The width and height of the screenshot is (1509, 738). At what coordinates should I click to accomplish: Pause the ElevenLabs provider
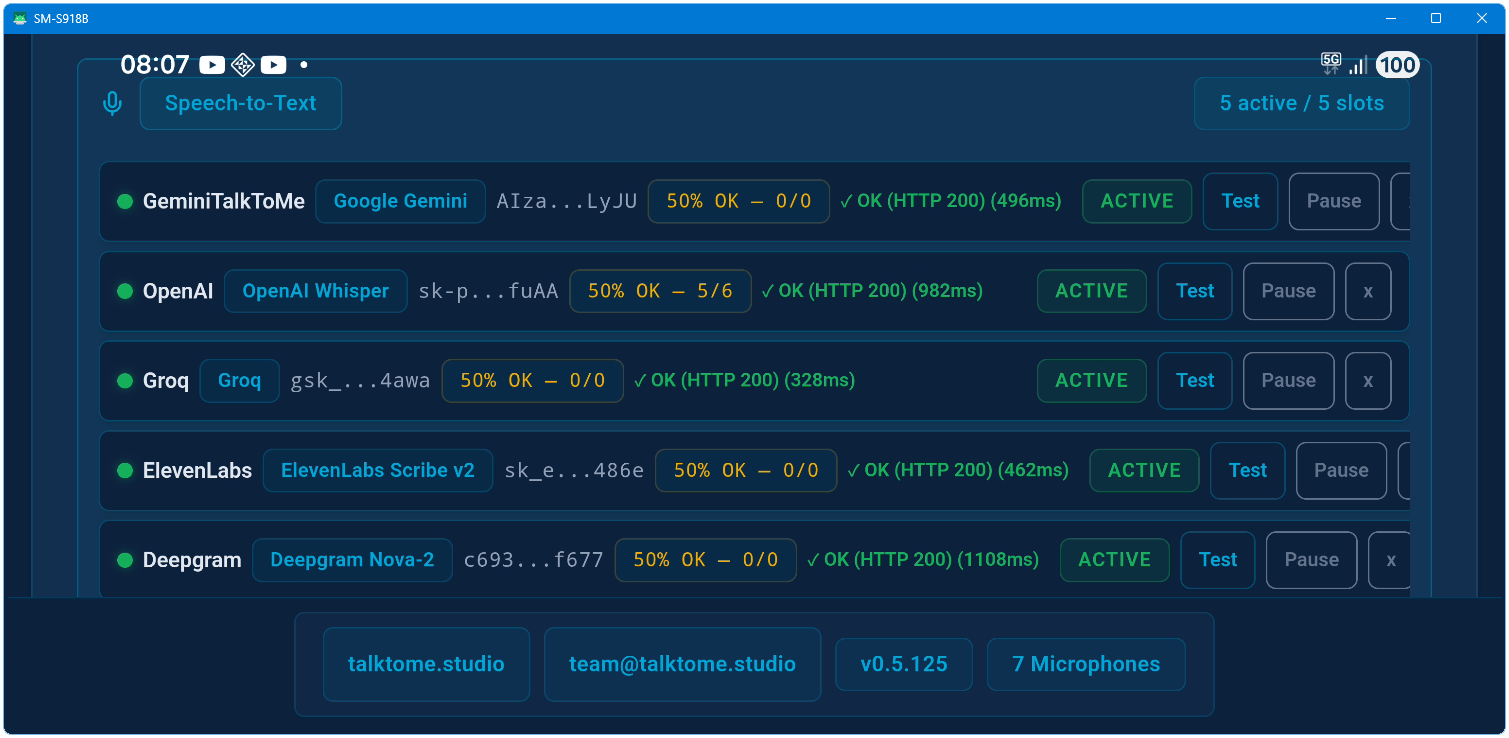[x=1341, y=470]
